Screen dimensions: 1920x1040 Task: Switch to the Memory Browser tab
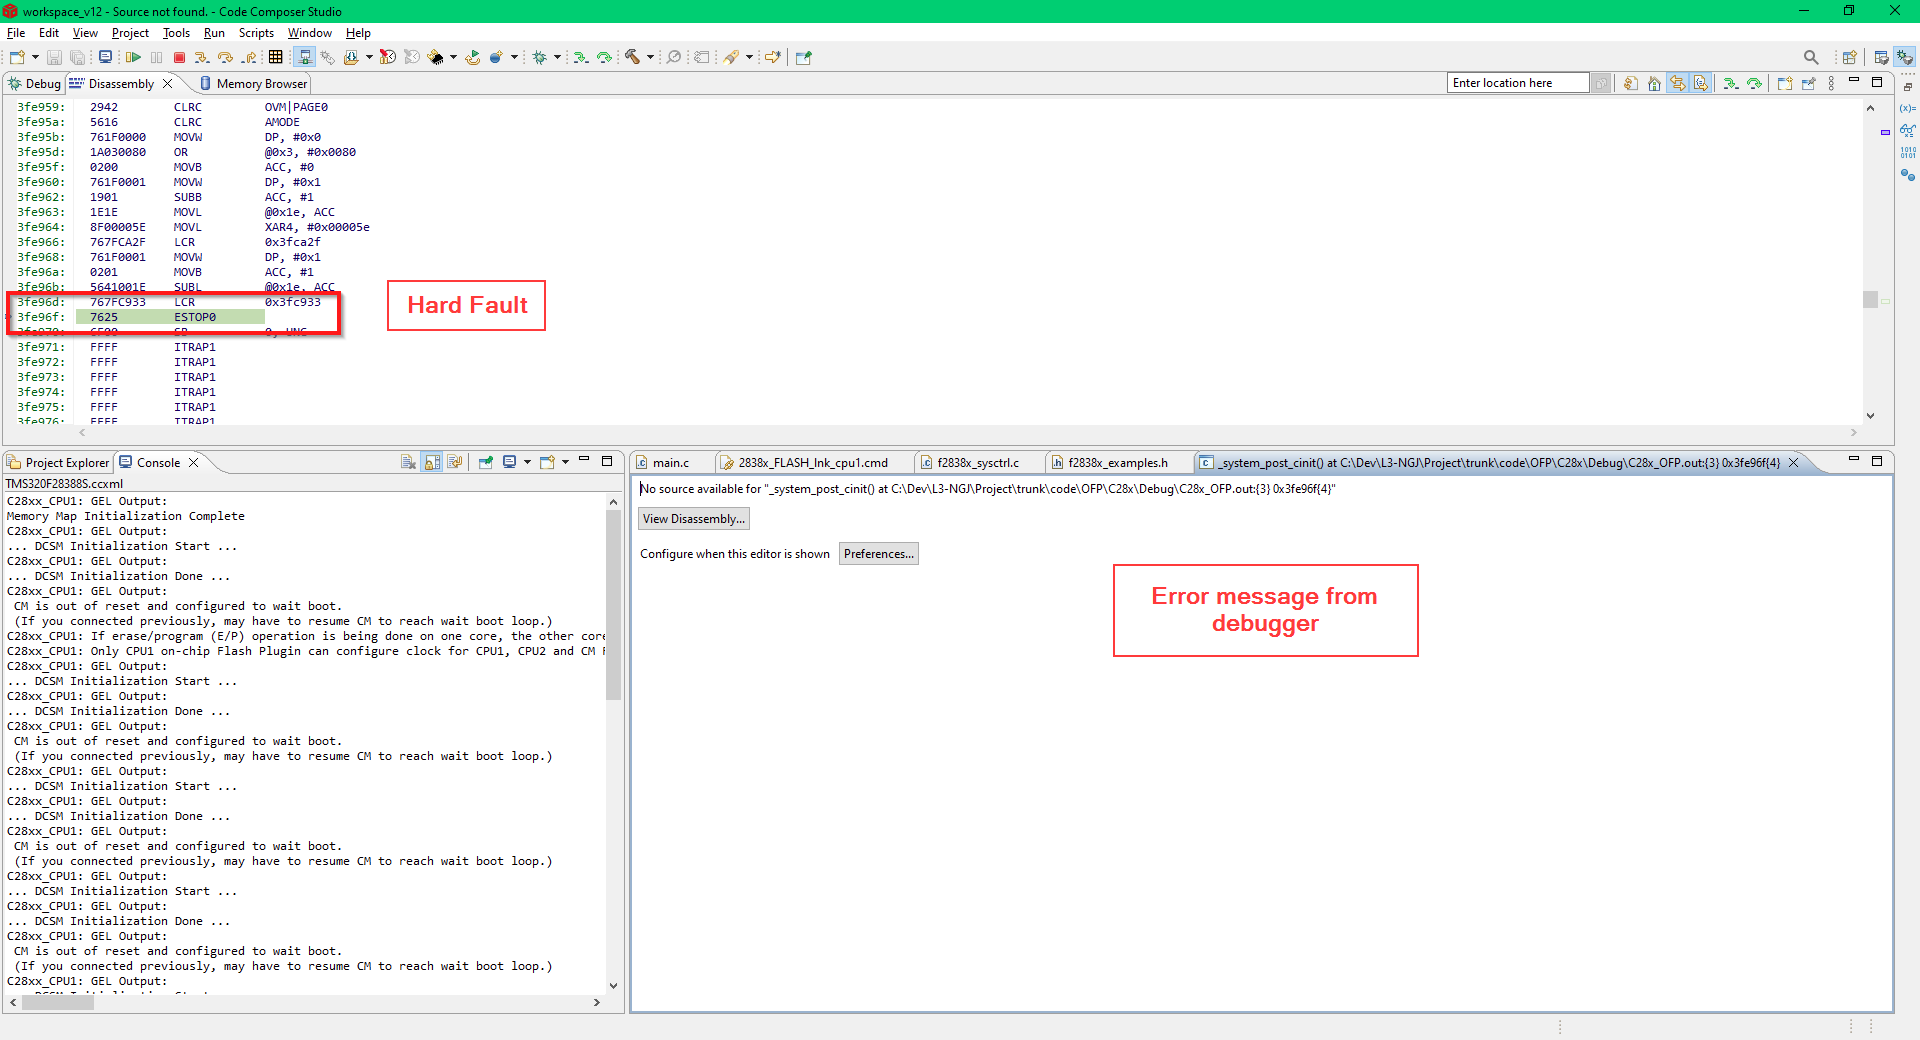pyautogui.click(x=254, y=84)
